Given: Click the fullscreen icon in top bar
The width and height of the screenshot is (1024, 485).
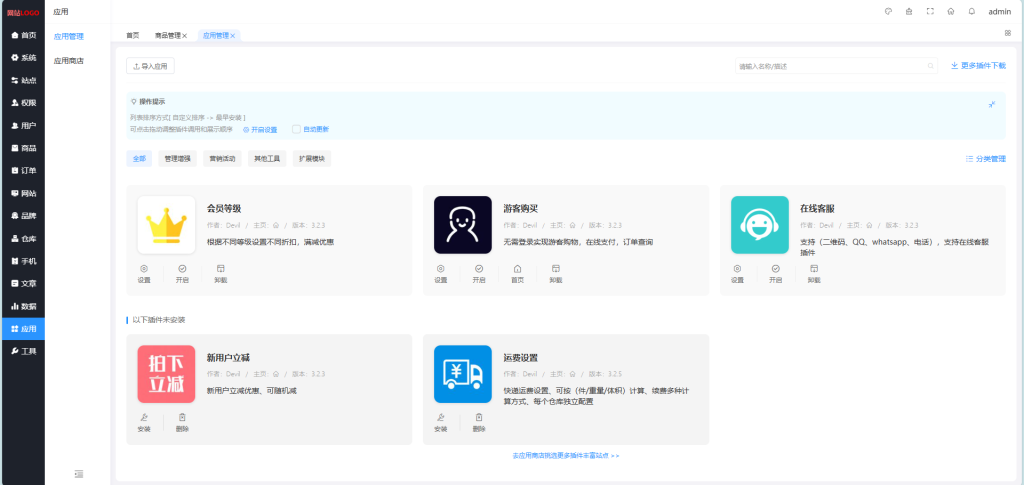Looking at the screenshot, I should tap(930, 12).
